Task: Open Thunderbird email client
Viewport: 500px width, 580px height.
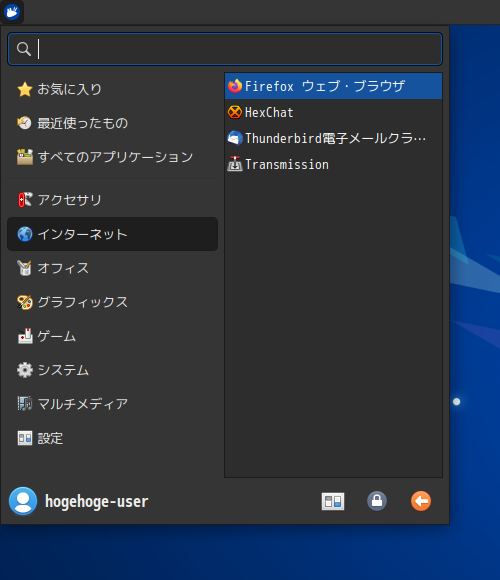Action: (x=333, y=138)
